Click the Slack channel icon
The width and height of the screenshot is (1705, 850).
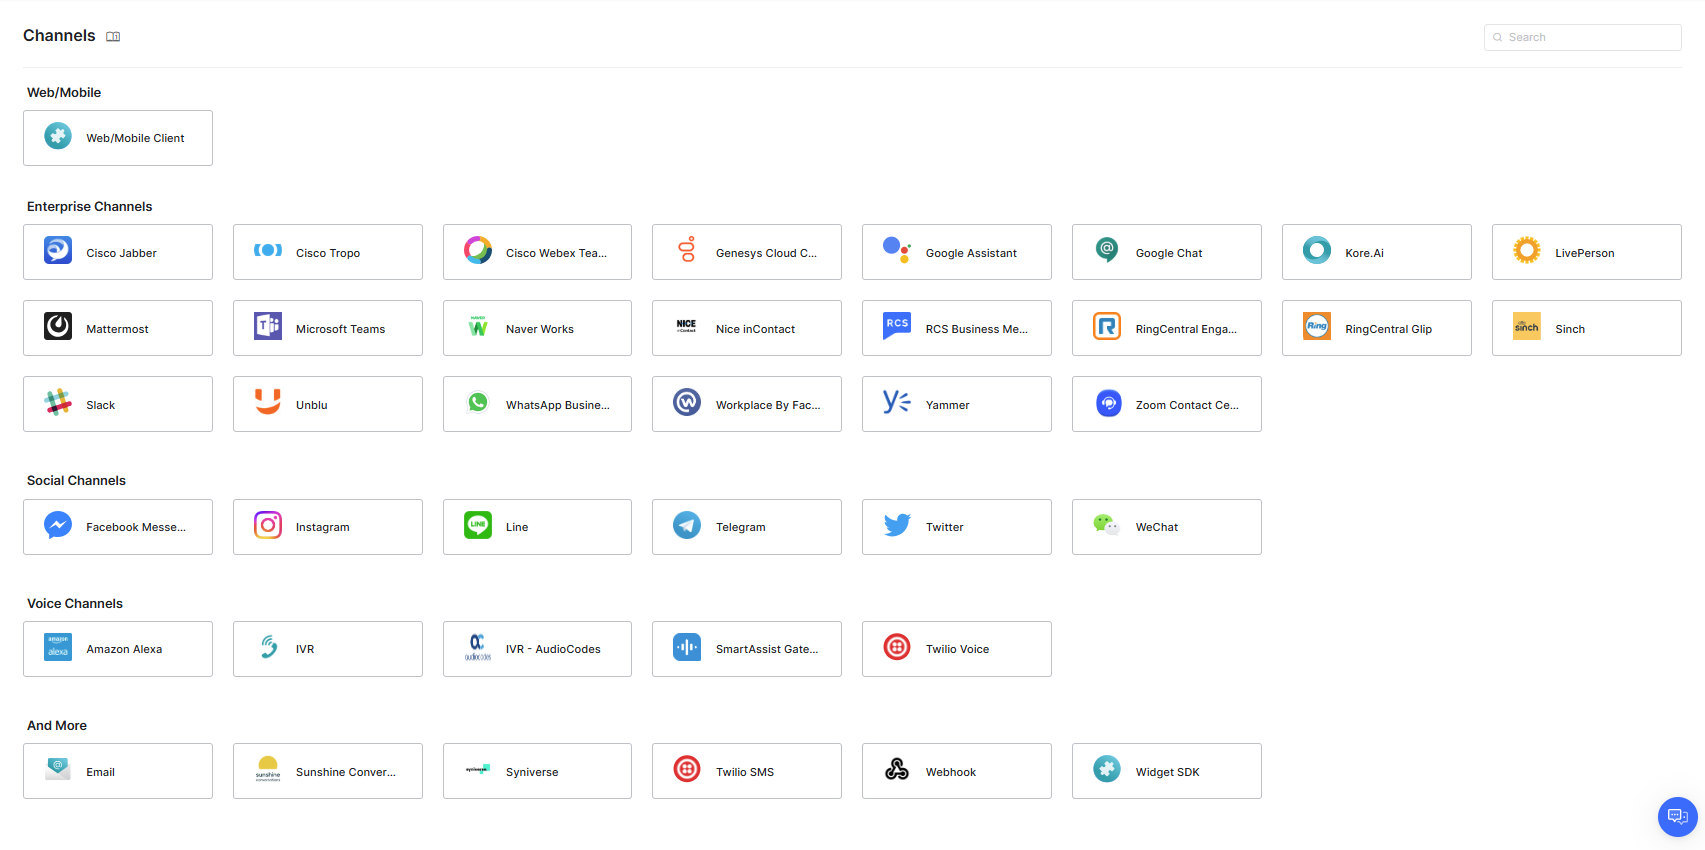point(58,403)
